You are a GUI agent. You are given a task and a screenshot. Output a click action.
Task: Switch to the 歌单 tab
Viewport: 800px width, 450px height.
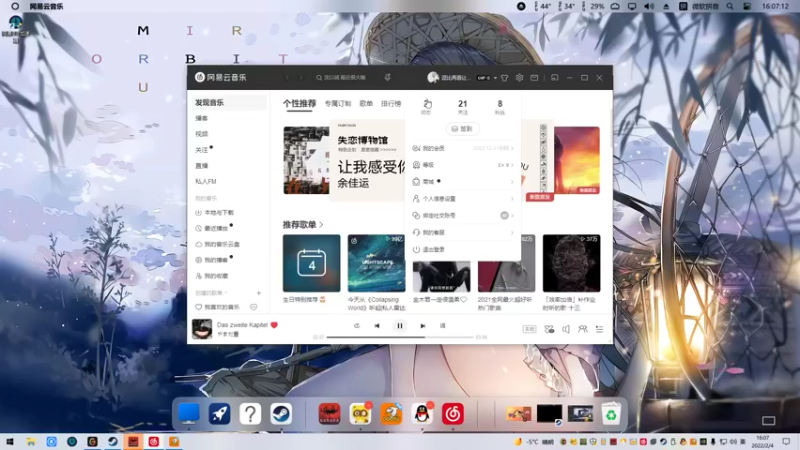pyautogui.click(x=366, y=104)
